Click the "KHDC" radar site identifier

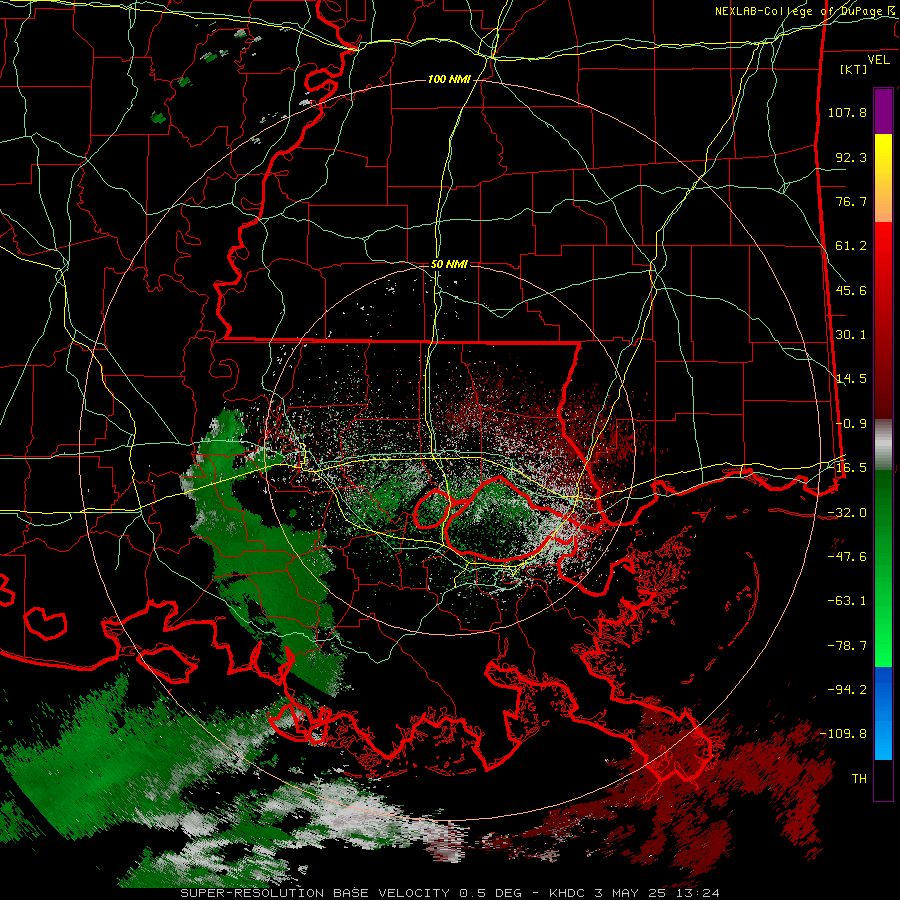567,893
